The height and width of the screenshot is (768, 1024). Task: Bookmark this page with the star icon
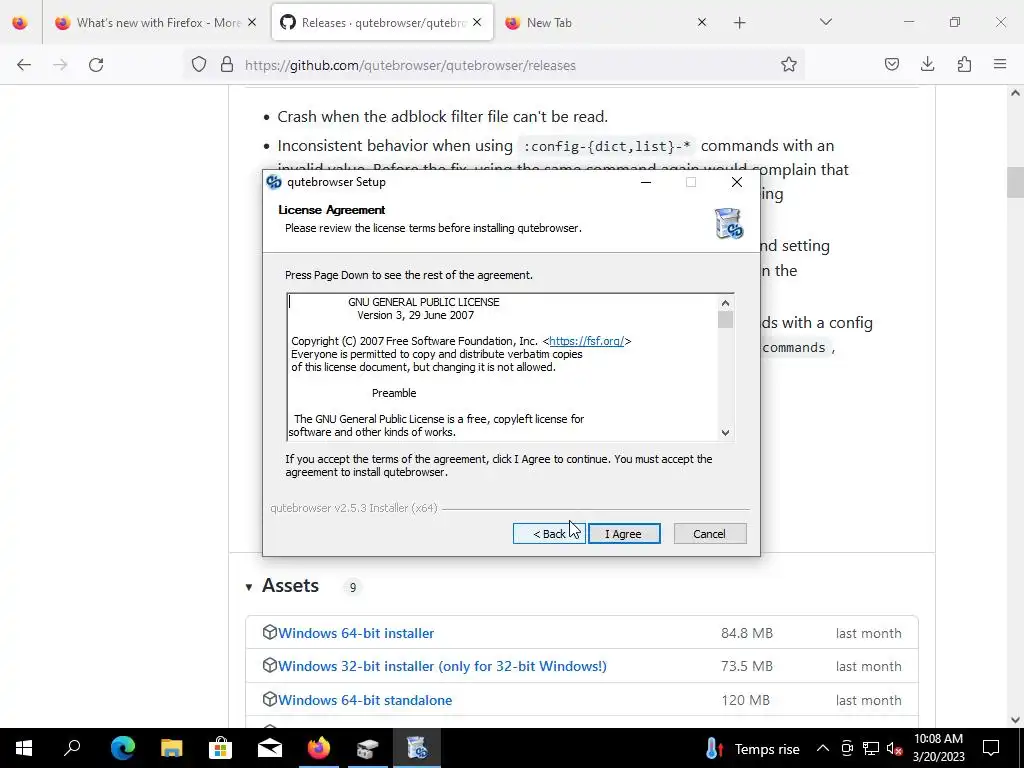(x=789, y=65)
